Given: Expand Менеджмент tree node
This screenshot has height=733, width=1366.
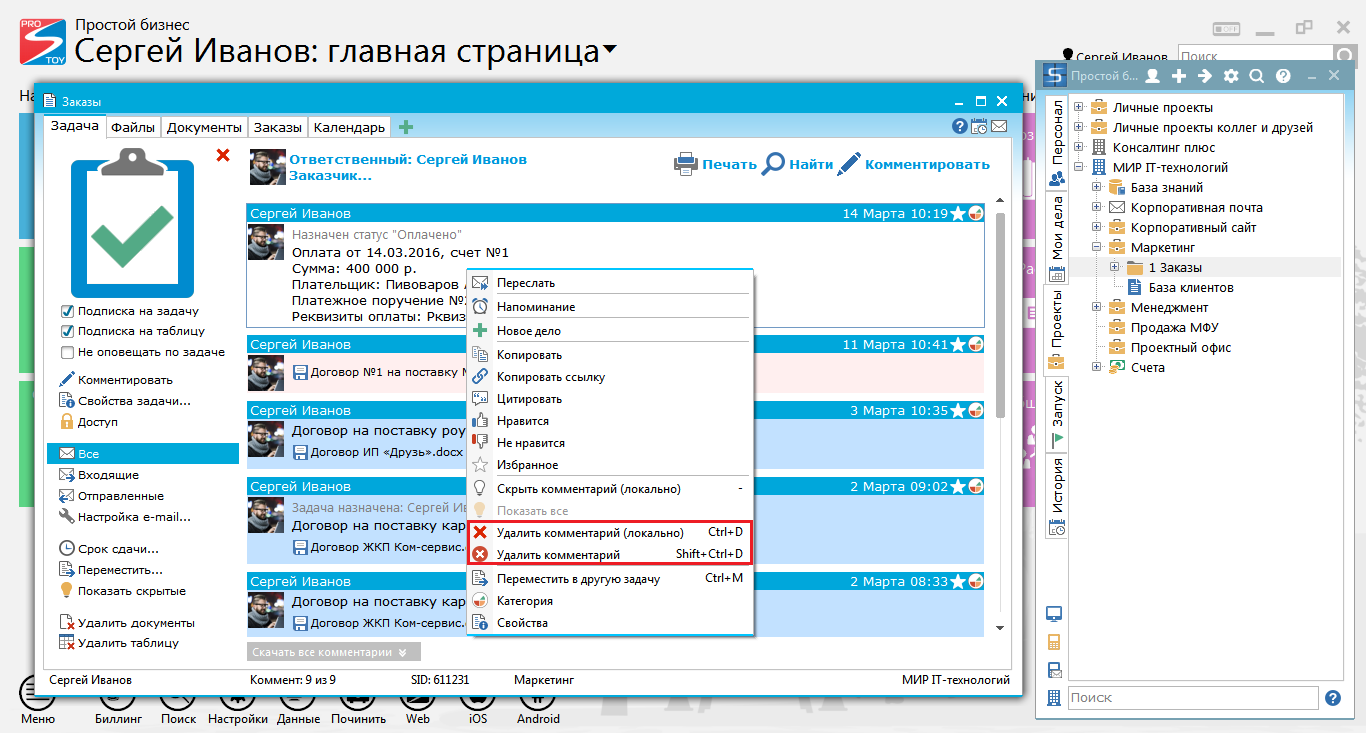Looking at the screenshot, I should [1097, 307].
